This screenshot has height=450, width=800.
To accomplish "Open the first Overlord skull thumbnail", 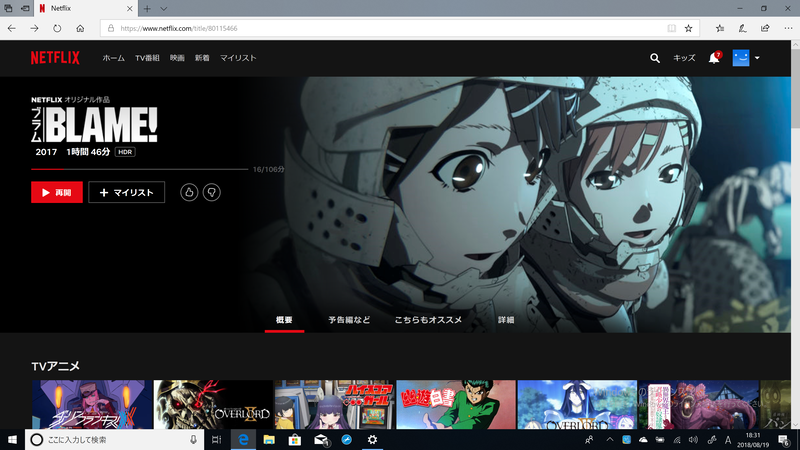I will click(213, 404).
